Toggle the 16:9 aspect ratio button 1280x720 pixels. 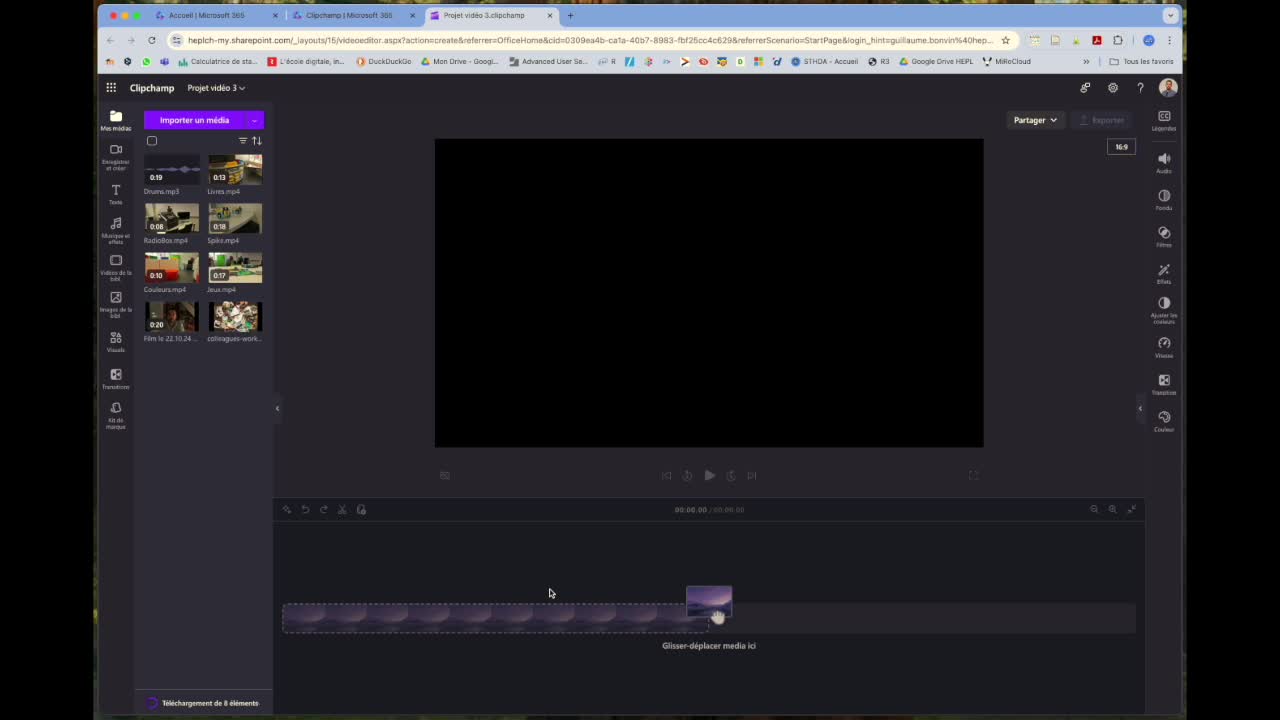(1121, 147)
